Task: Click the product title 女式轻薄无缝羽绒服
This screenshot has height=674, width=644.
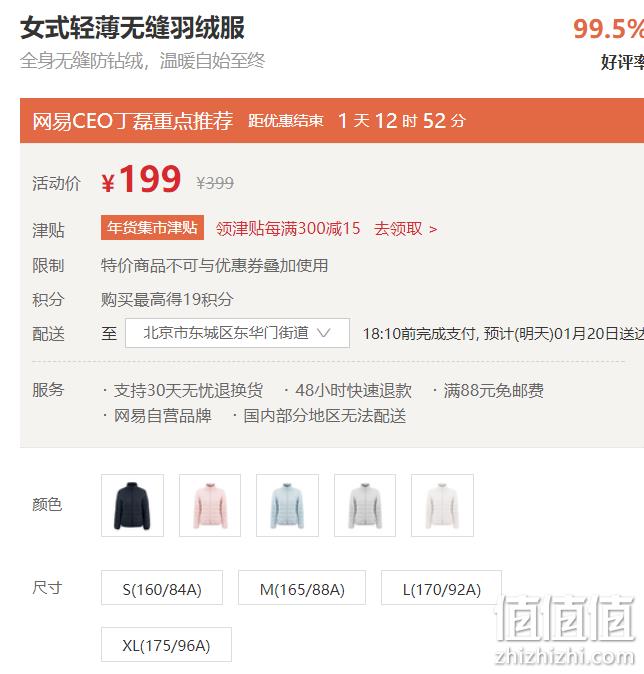Action: coord(132,28)
